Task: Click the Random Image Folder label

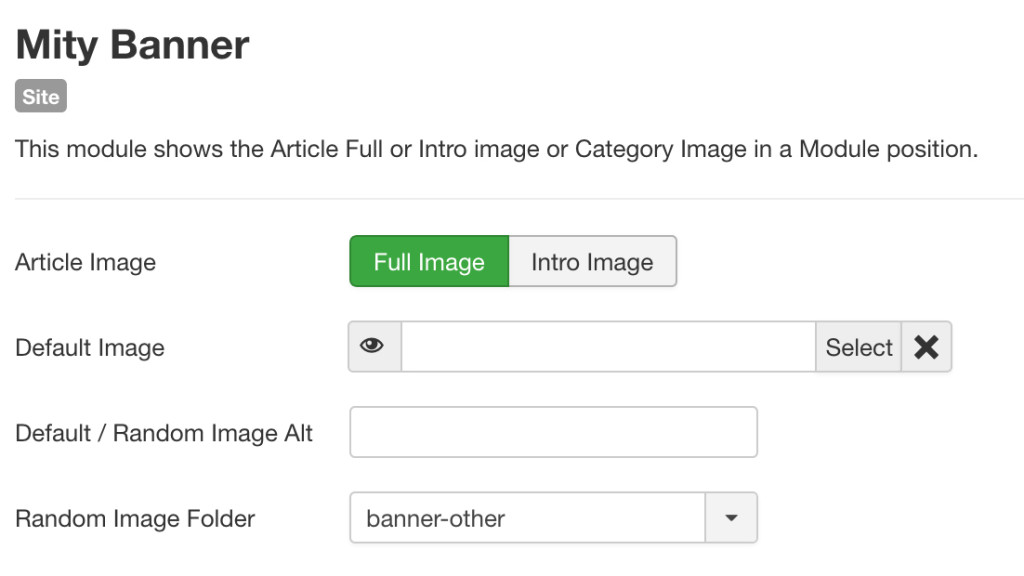Action: pyautogui.click(x=135, y=519)
